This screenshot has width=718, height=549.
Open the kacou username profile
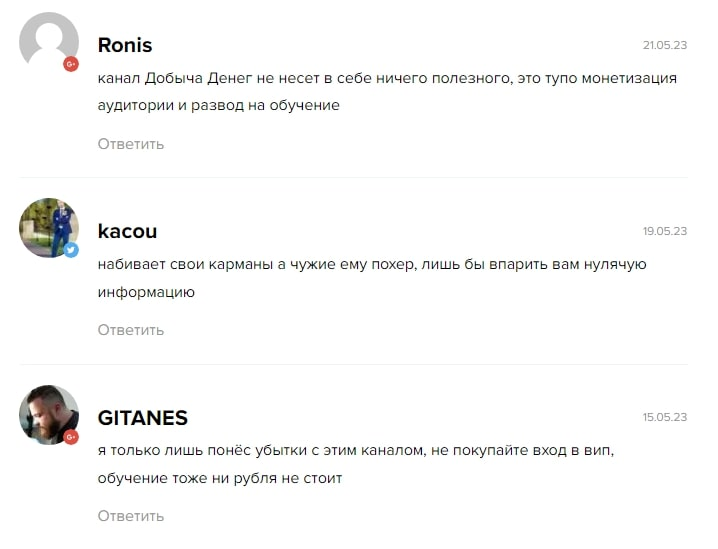tap(127, 231)
